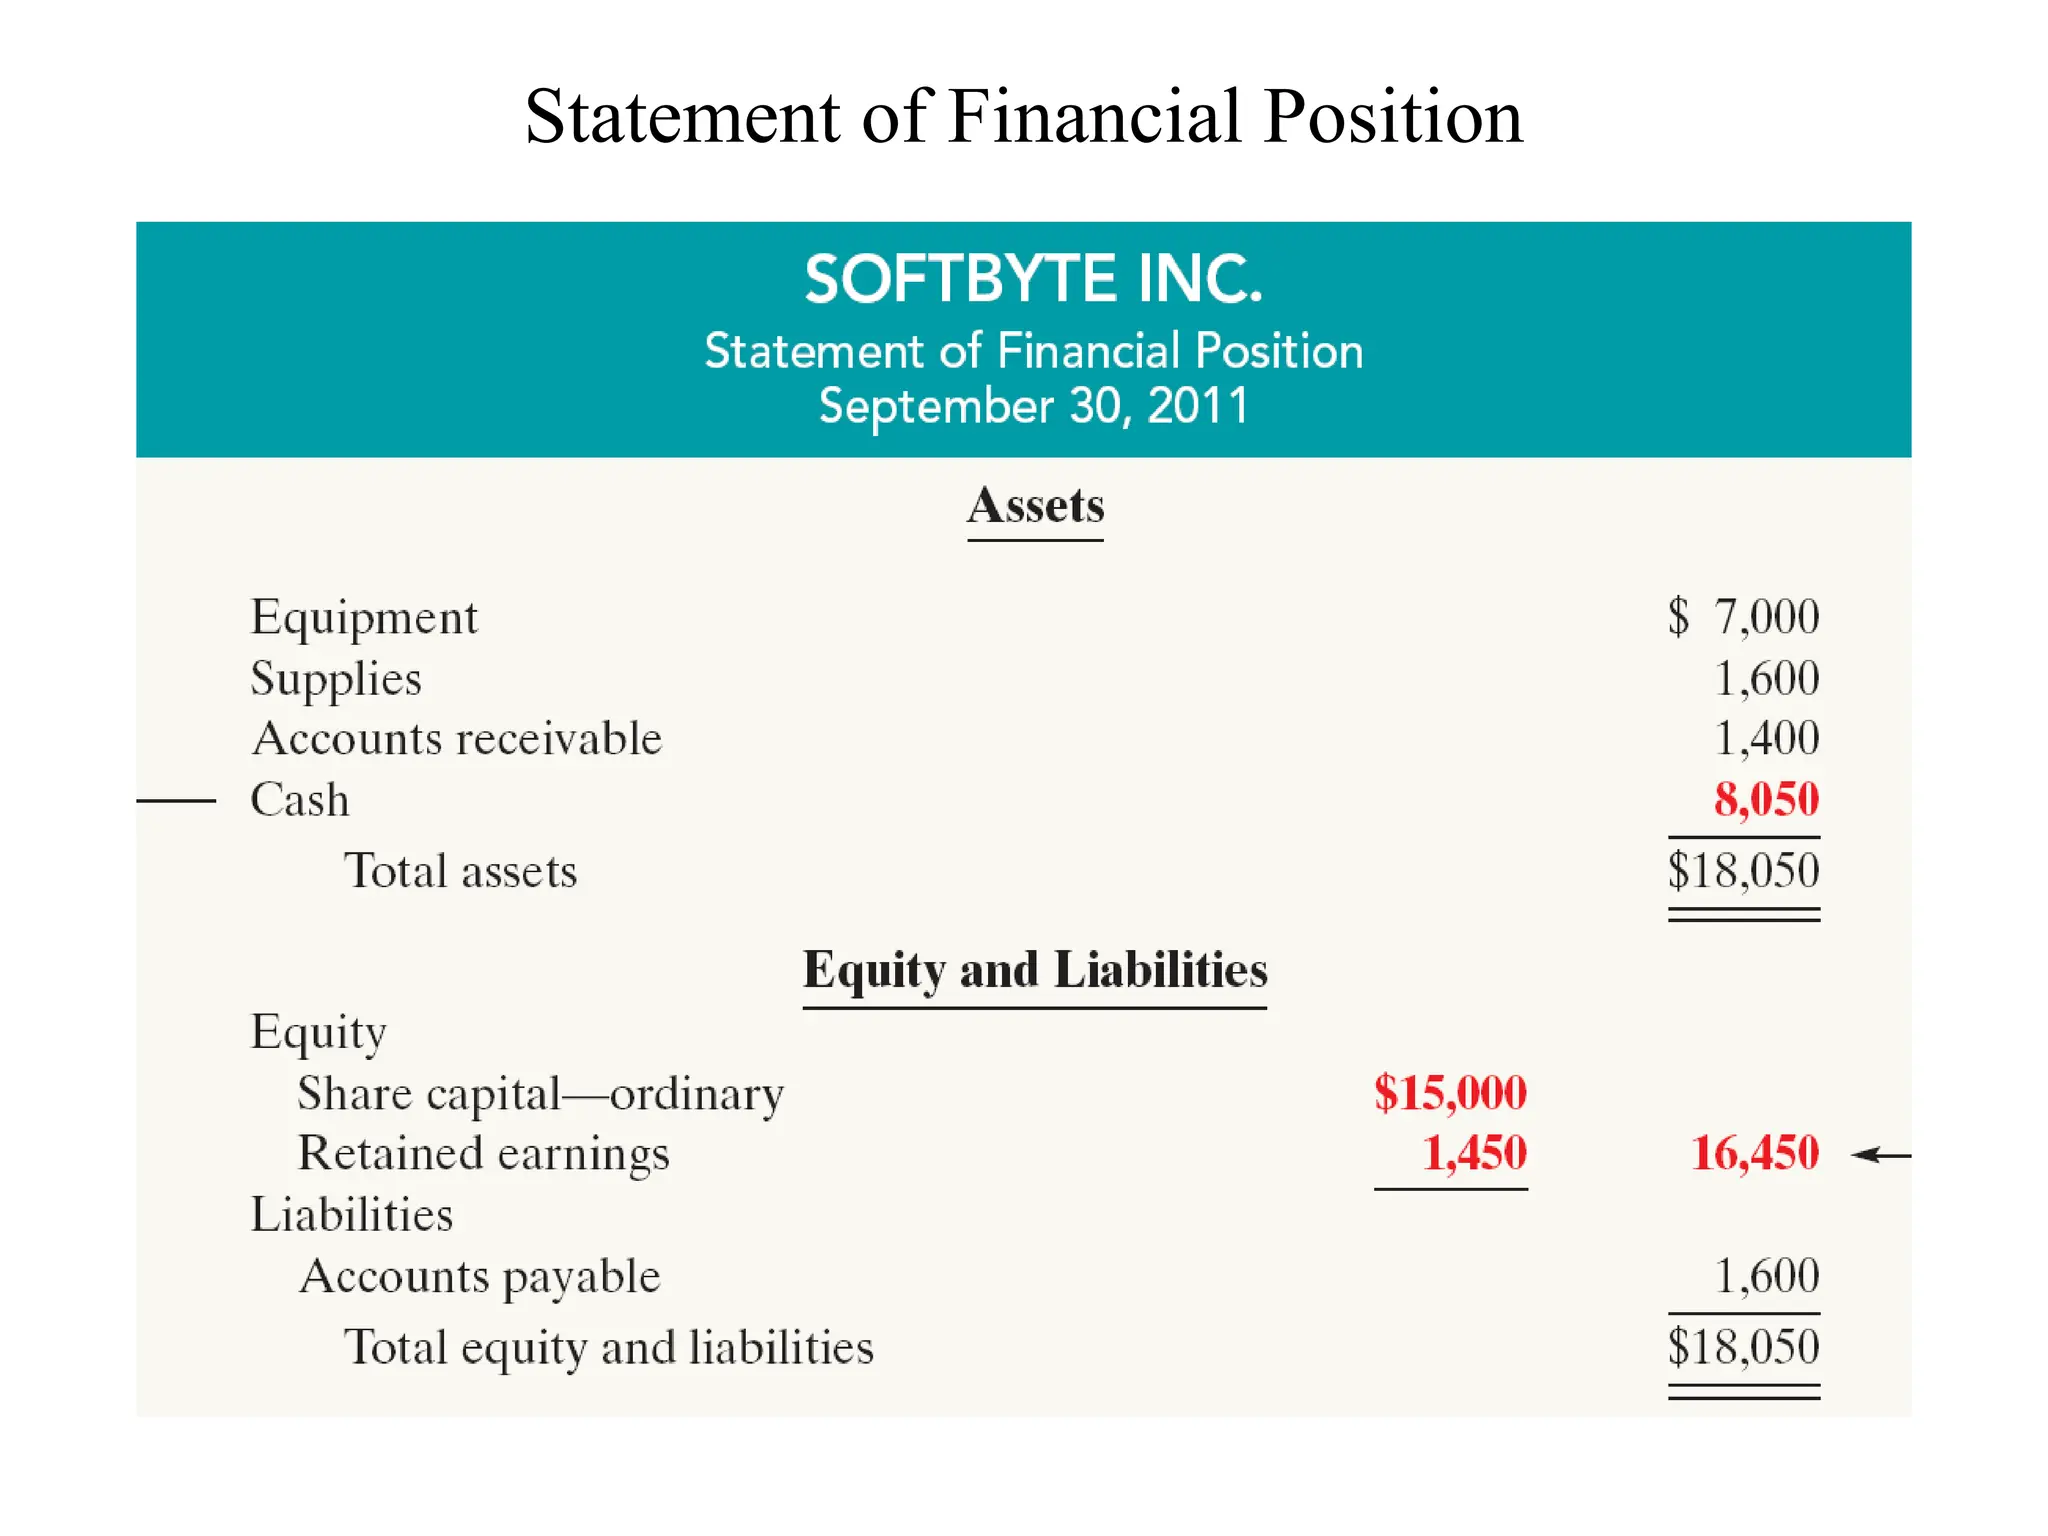
Task: Click the Cash row label
Action: coord(300,800)
